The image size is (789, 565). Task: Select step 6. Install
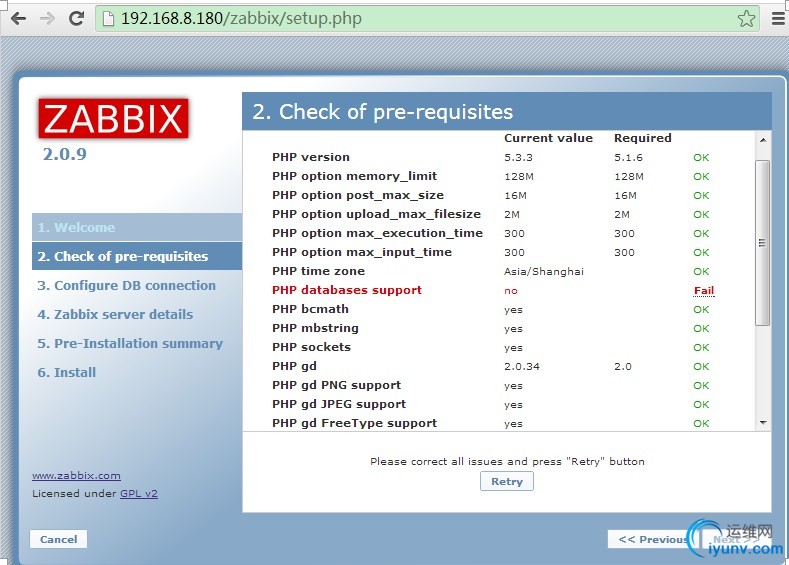(x=66, y=372)
